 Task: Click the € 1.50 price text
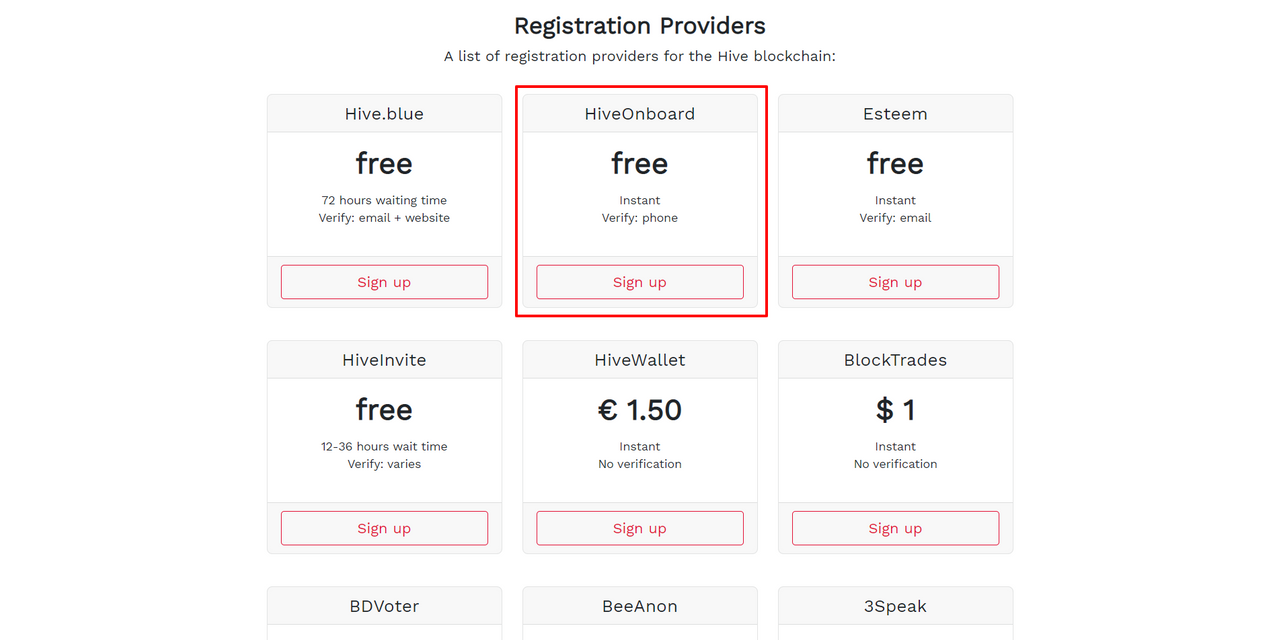640,410
